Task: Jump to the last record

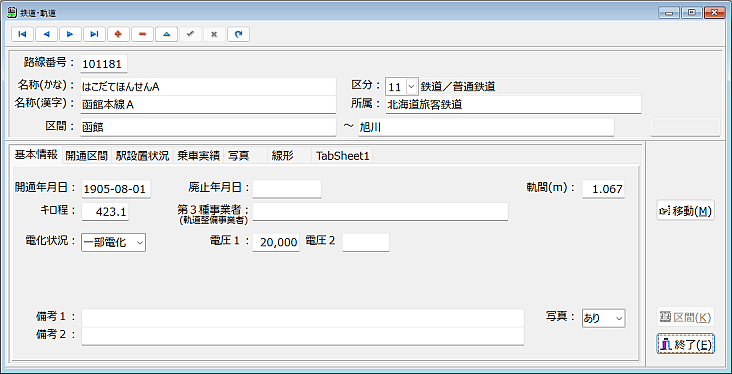Action: [94, 34]
